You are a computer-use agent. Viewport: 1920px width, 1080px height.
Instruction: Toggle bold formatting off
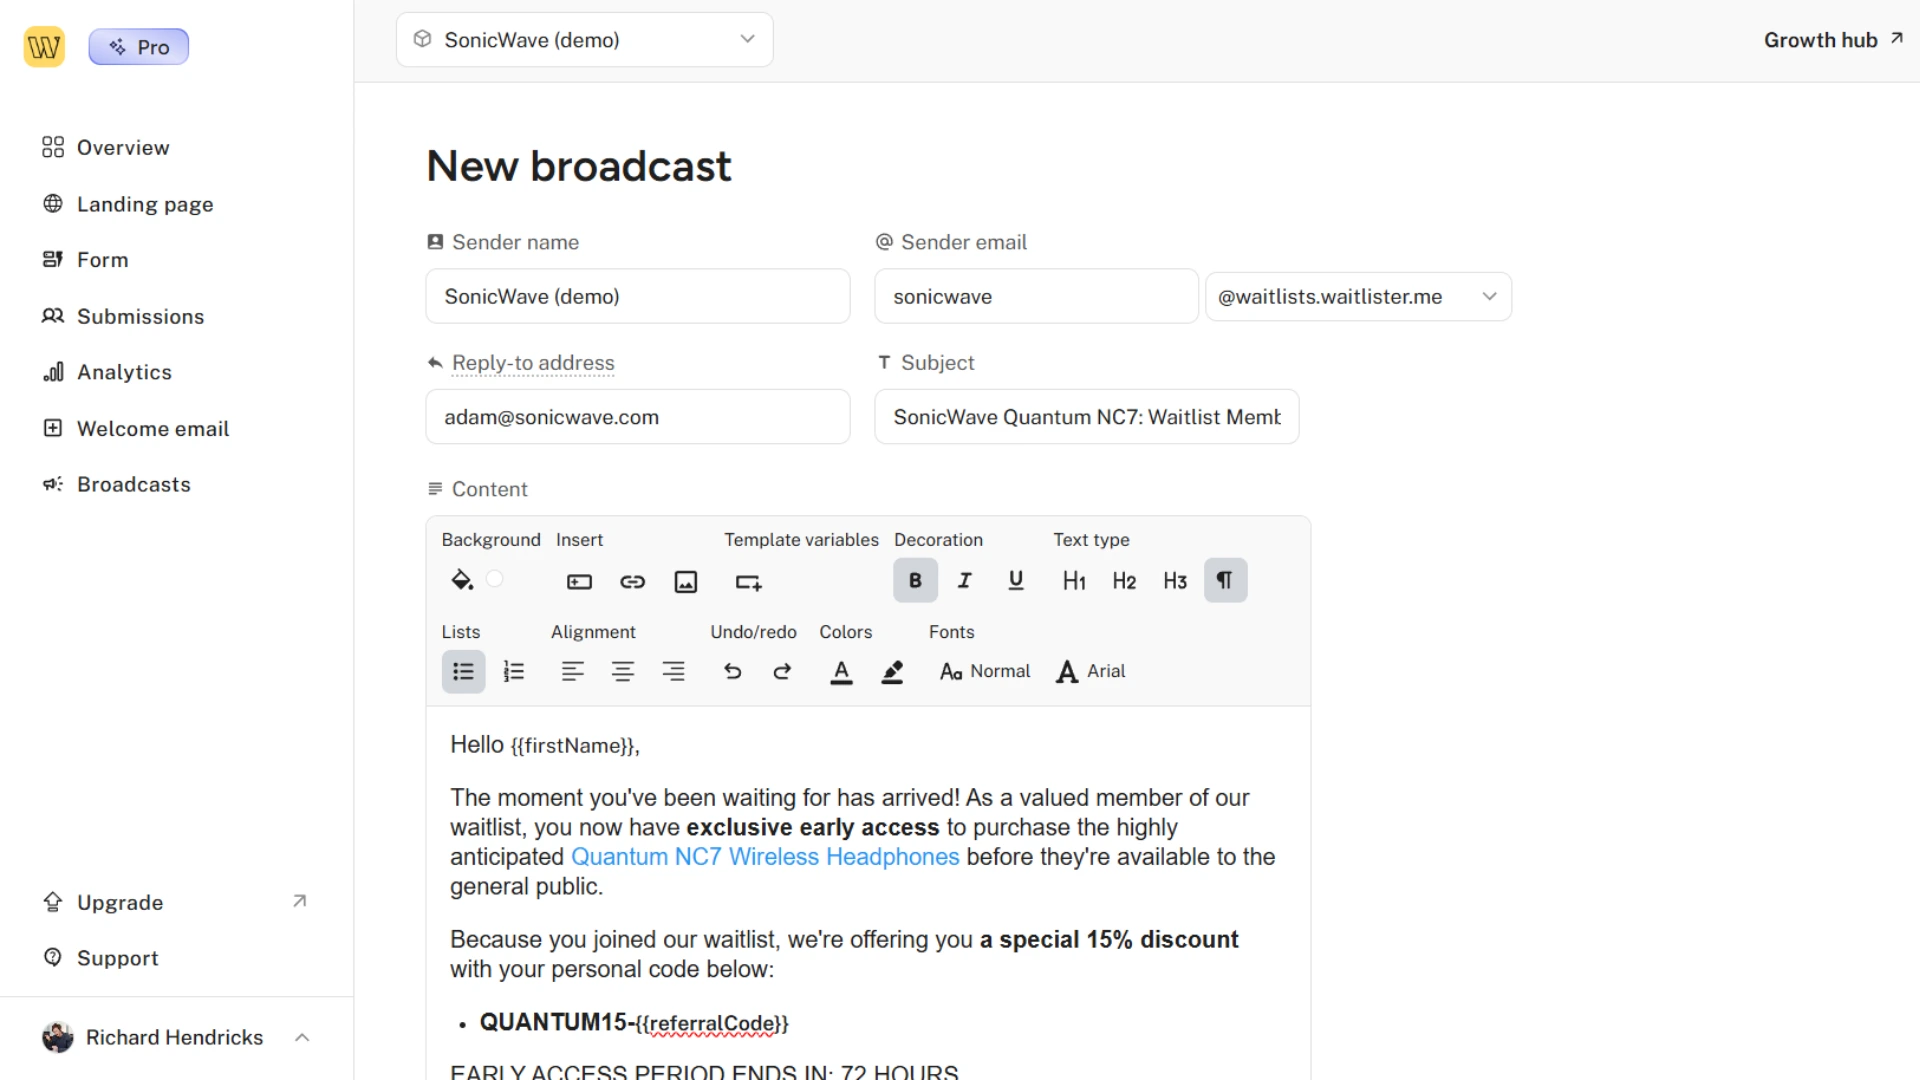[914, 580]
